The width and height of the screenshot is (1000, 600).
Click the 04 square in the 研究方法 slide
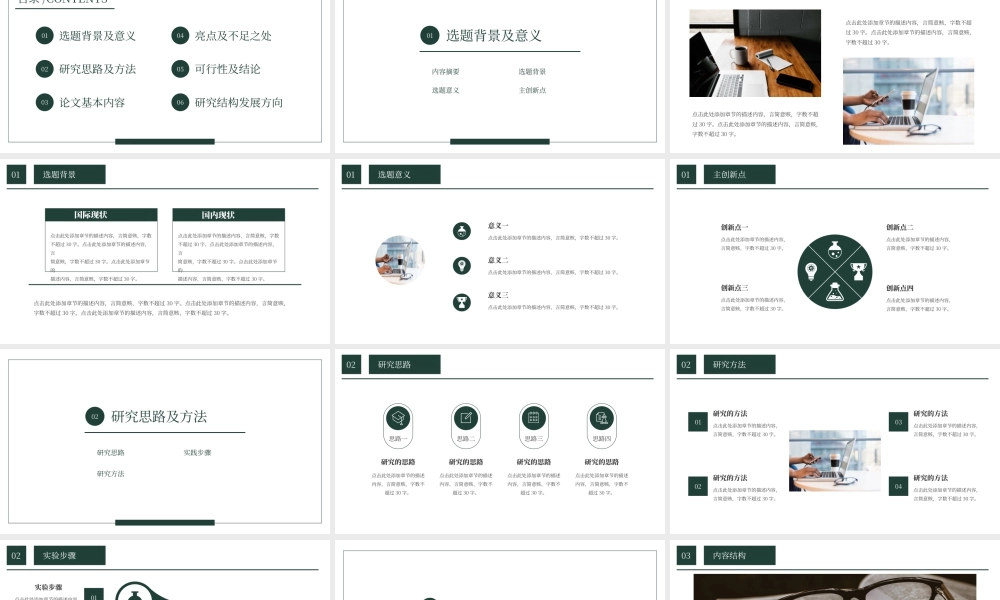point(898,487)
